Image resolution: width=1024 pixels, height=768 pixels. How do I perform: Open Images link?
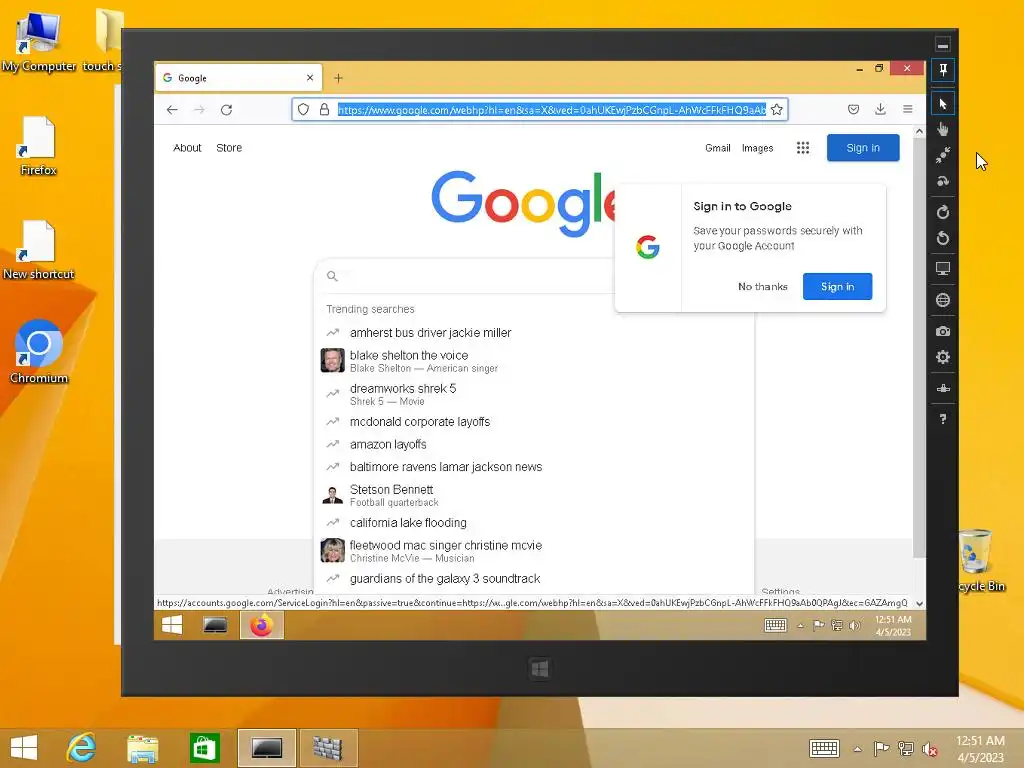(758, 148)
